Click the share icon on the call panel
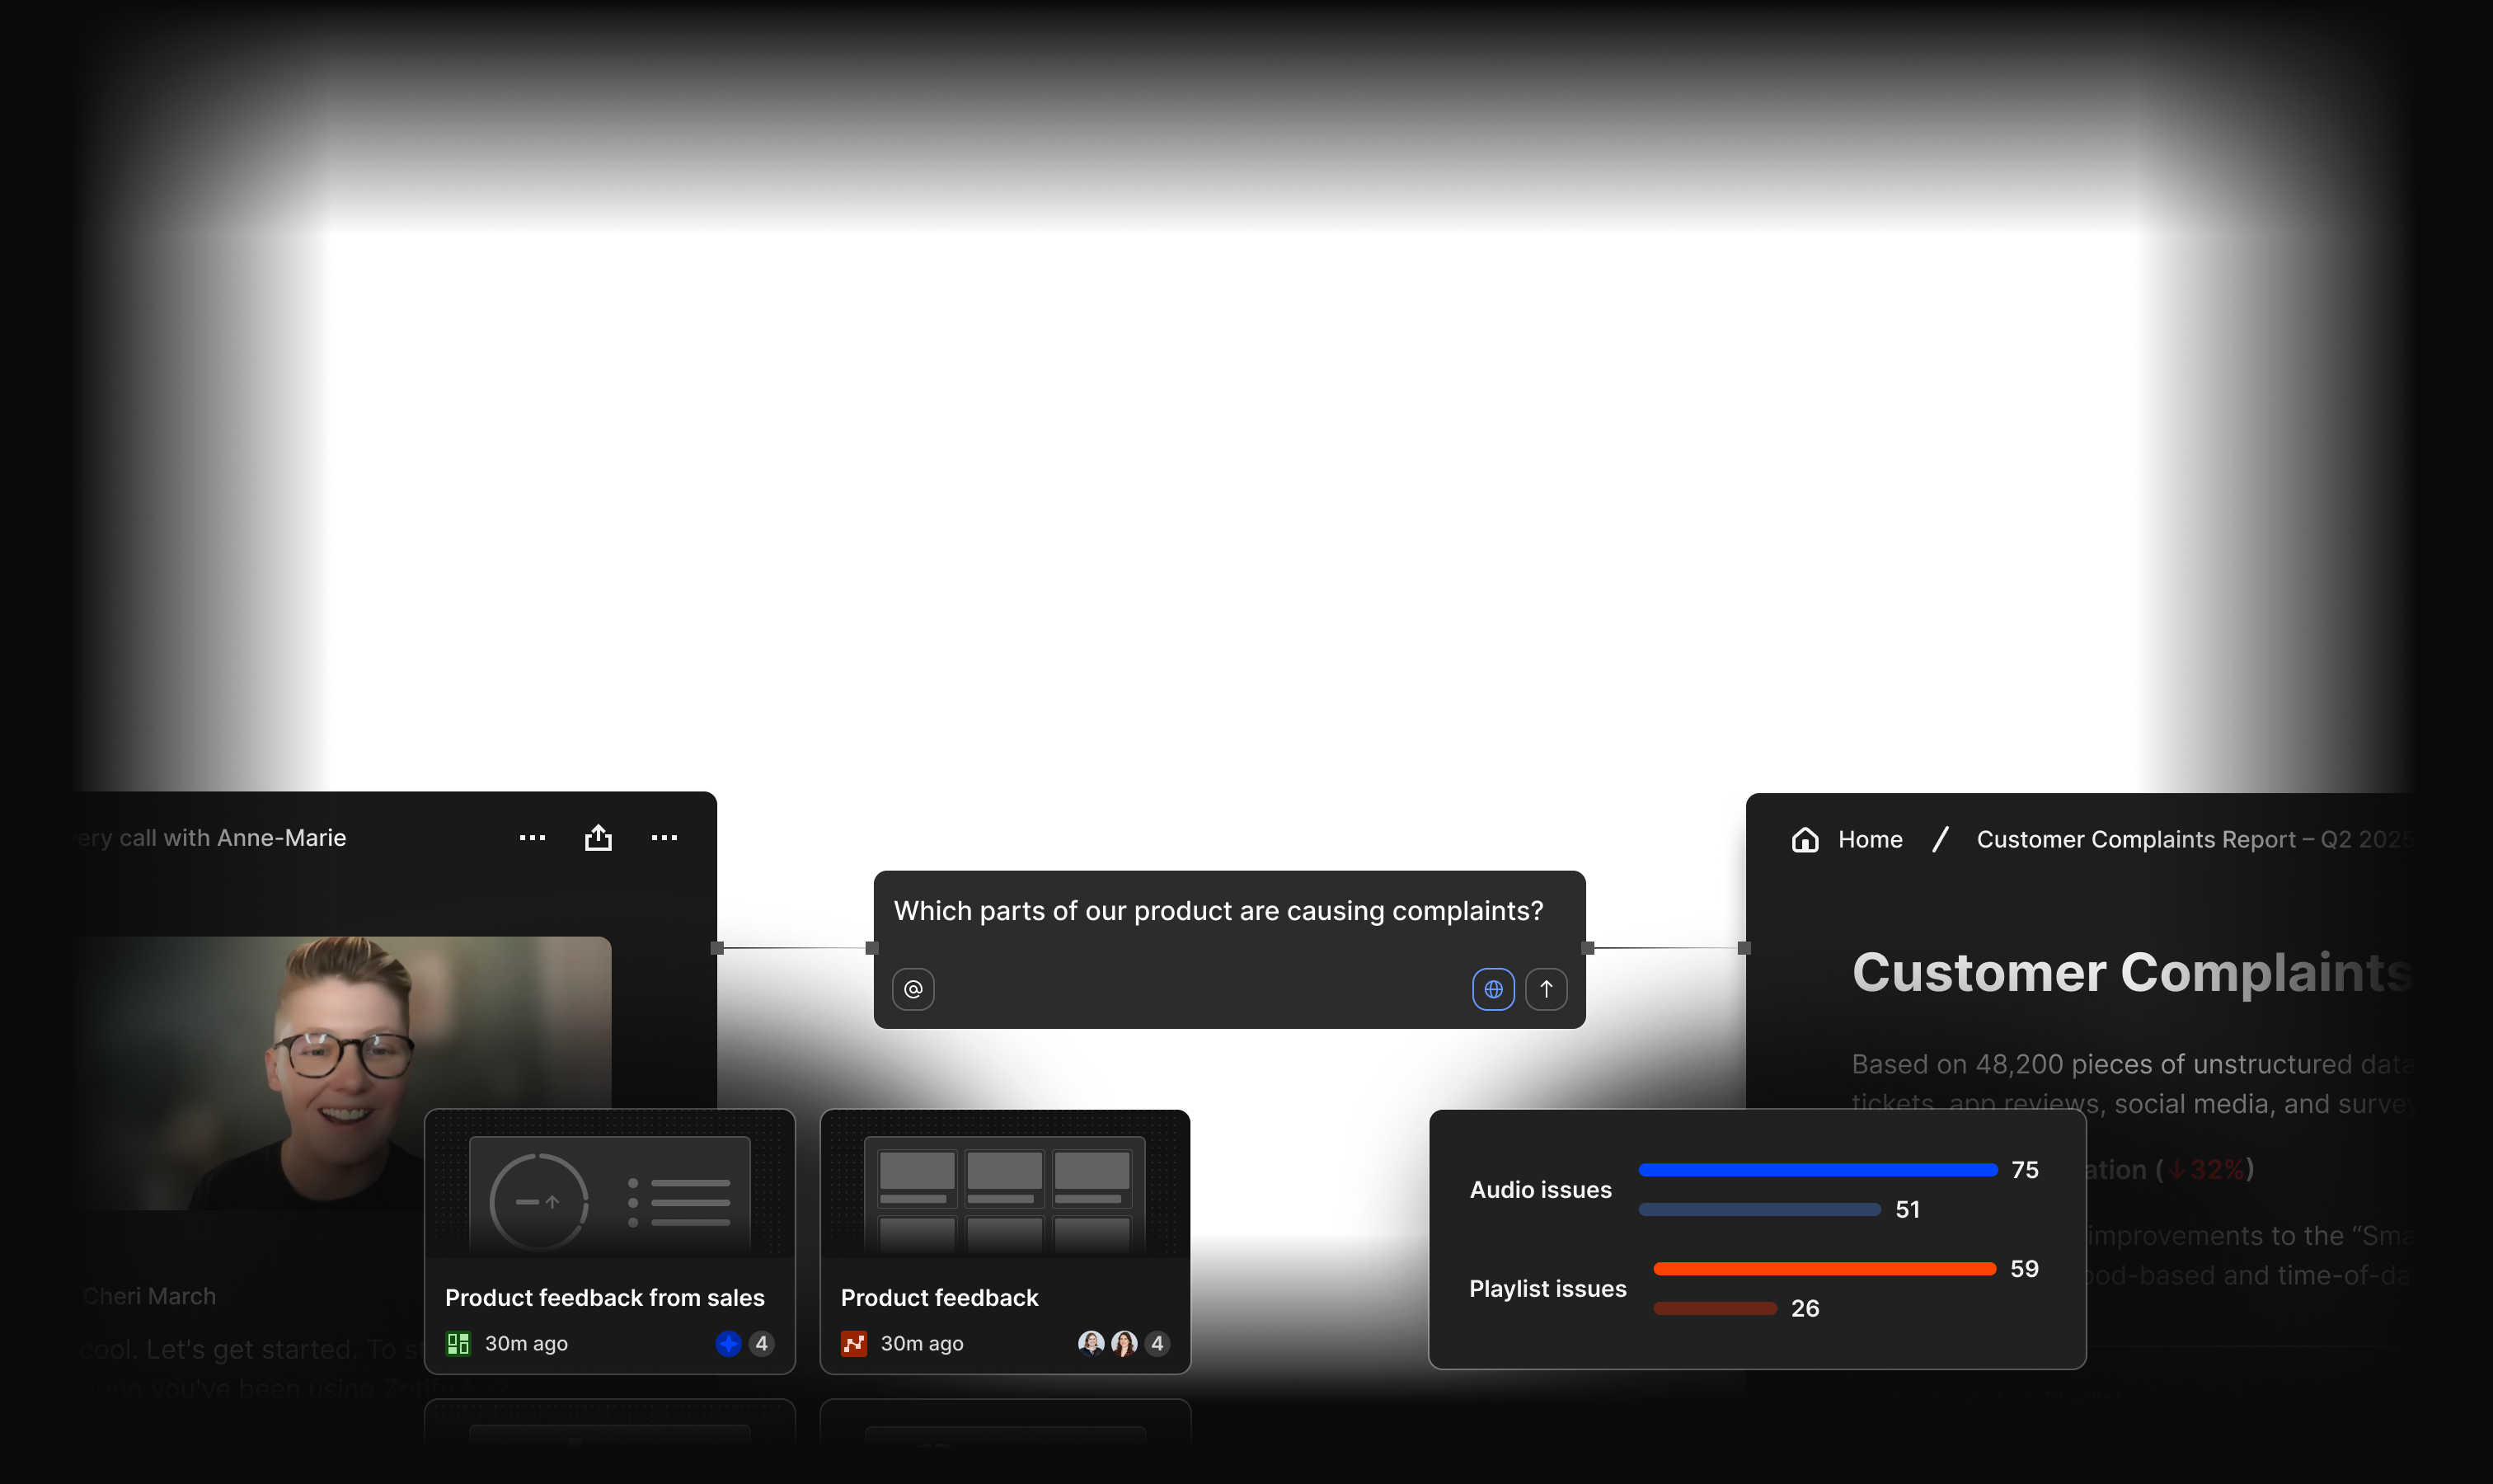 (x=598, y=838)
